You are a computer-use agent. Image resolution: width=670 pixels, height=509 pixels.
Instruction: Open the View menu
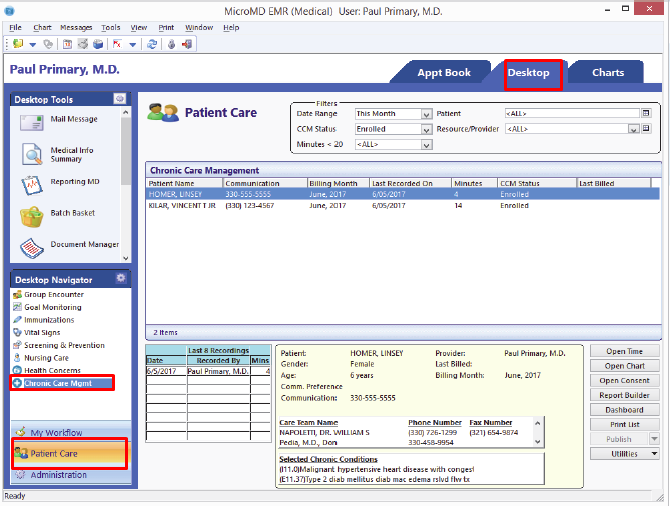tap(139, 27)
